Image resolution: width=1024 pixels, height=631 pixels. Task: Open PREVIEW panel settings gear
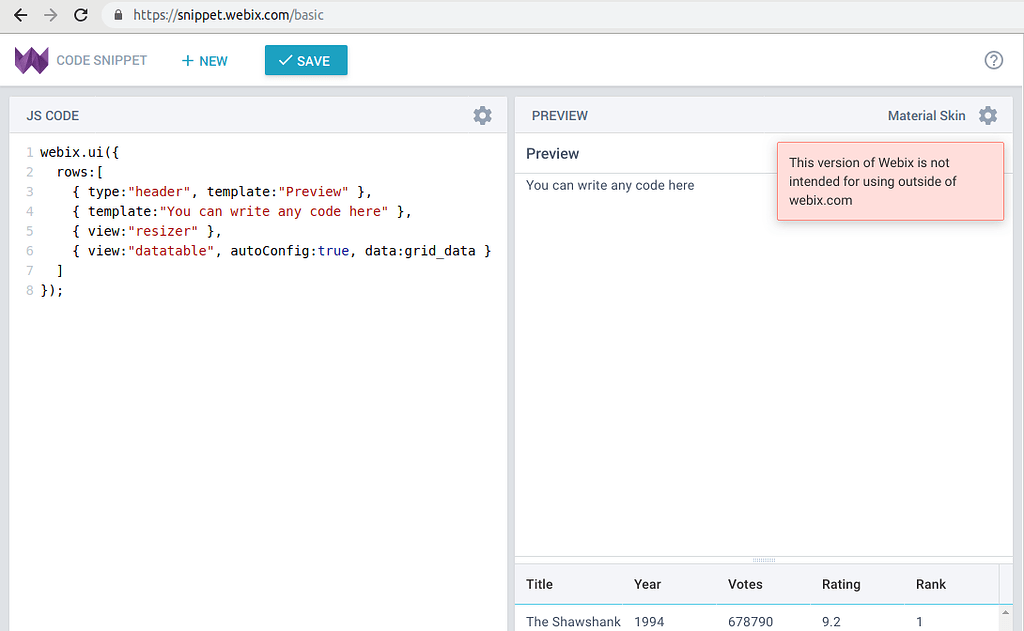pos(987,116)
